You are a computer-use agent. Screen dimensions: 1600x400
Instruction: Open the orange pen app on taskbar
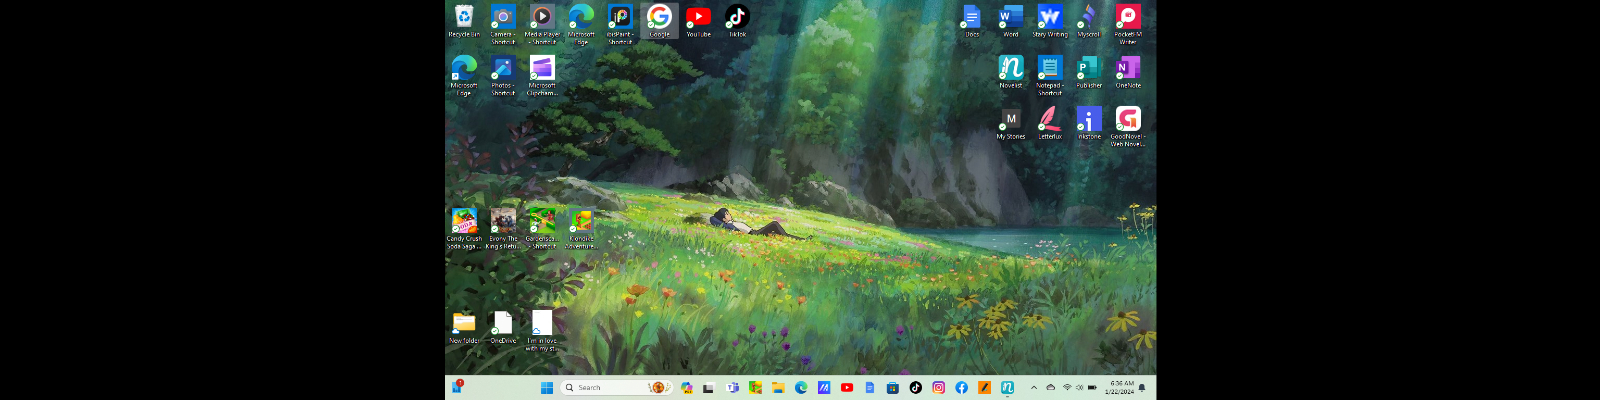point(984,388)
